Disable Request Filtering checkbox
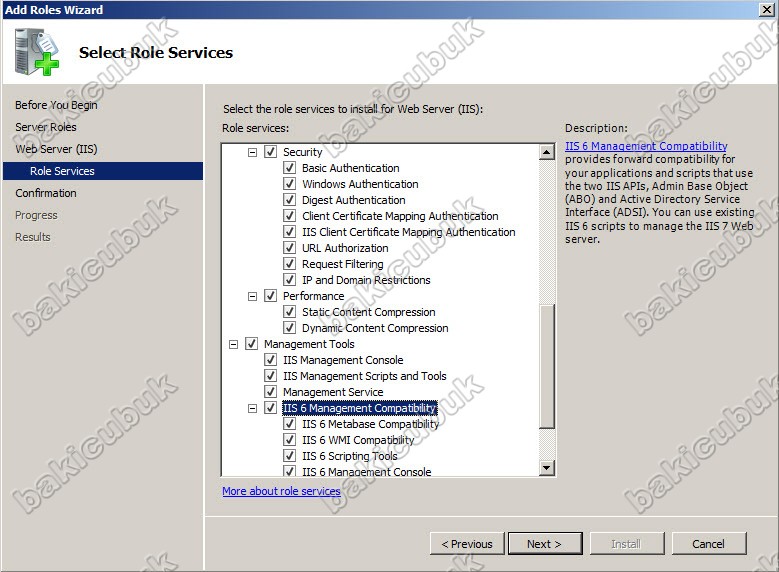 click(289, 264)
